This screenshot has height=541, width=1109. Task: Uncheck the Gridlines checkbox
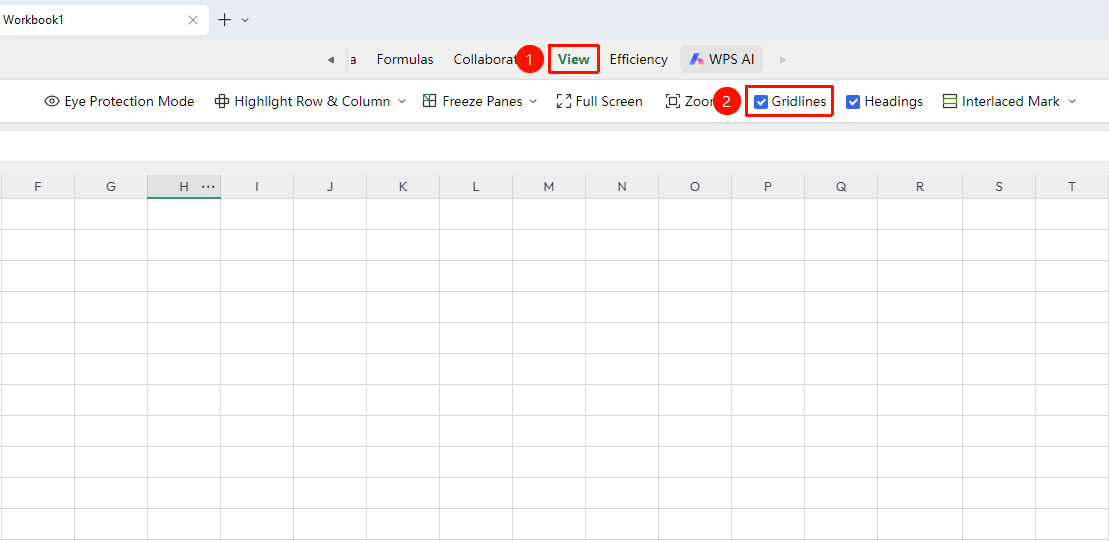(761, 102)
